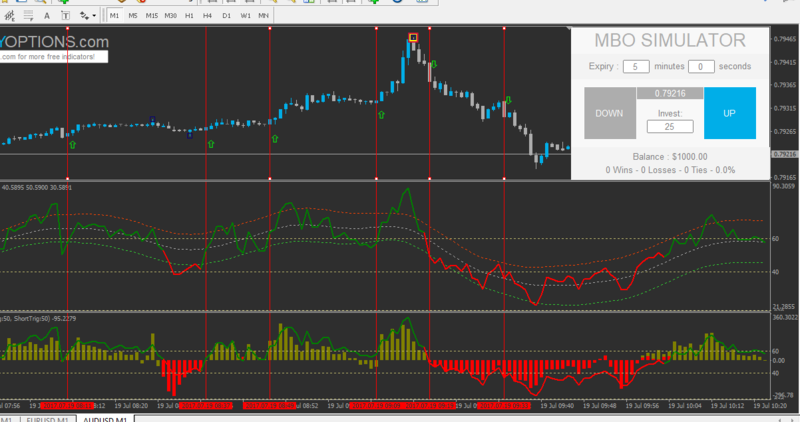Click the Invest amount field showing 25
This screenshot has width=800, height=422.
click(670, 127)
